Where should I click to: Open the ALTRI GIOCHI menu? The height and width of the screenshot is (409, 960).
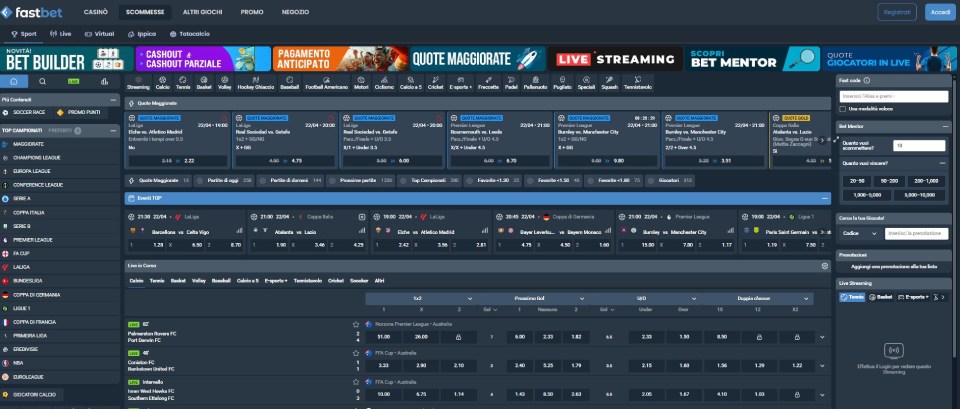click(203, 12)
